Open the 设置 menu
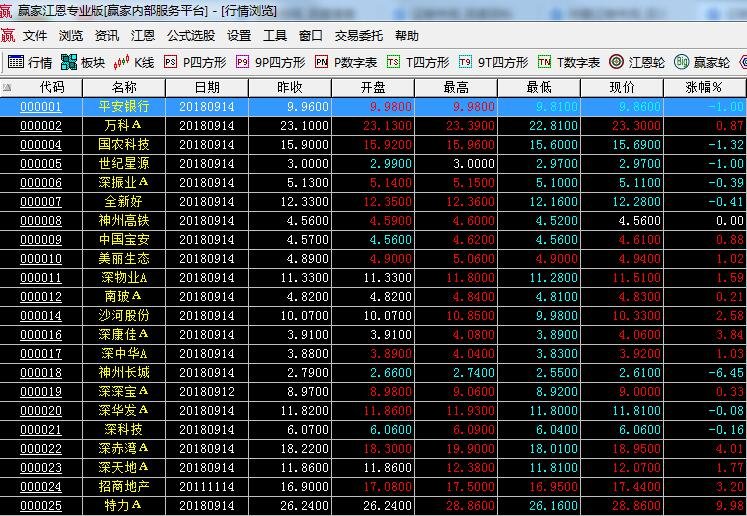The width and height of the screenshot is (747, 516). click(239, 36)
